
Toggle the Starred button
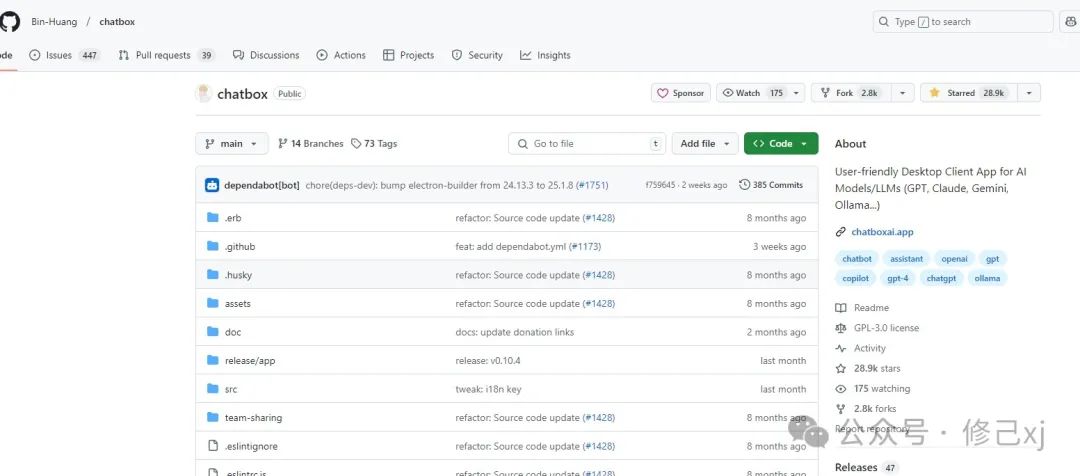pyautogui.click(x=968, y=93)
